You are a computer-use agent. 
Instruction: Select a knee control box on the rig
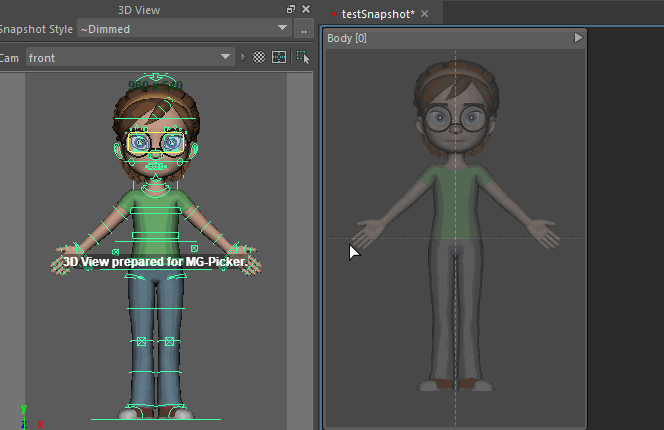(141, 341)
